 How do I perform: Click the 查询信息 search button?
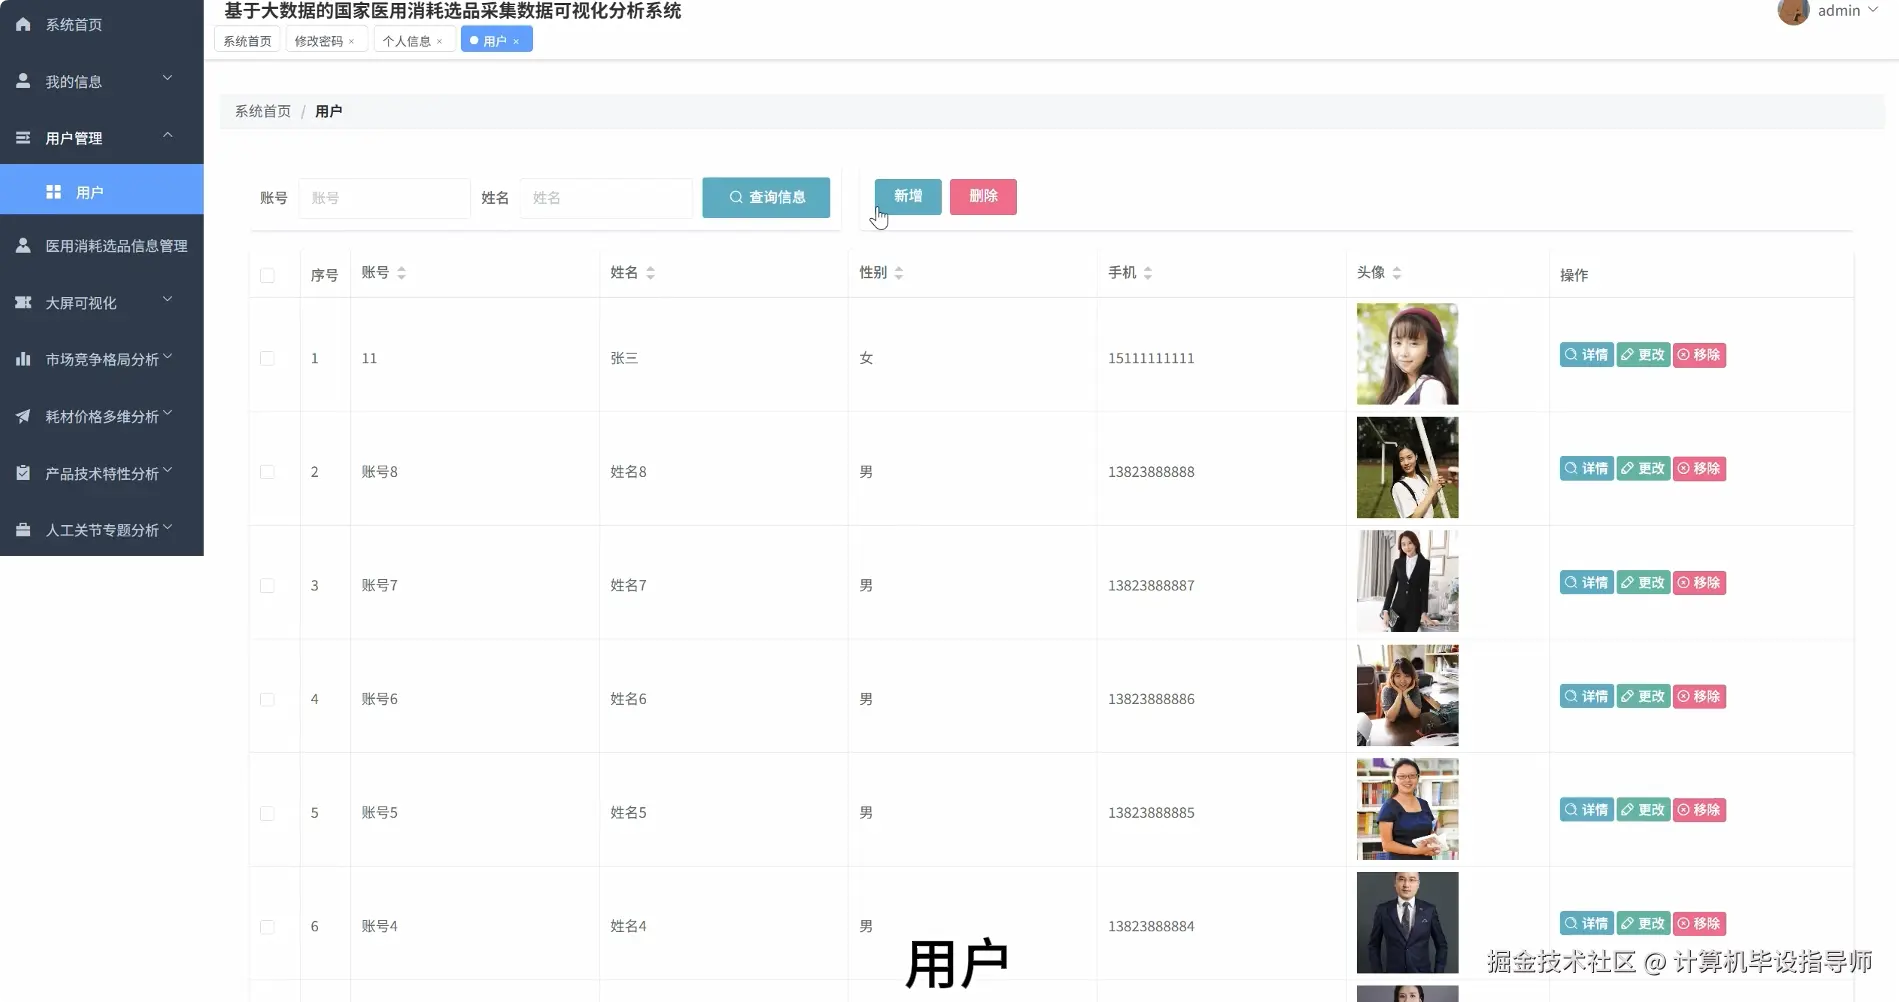click(766, 197)
